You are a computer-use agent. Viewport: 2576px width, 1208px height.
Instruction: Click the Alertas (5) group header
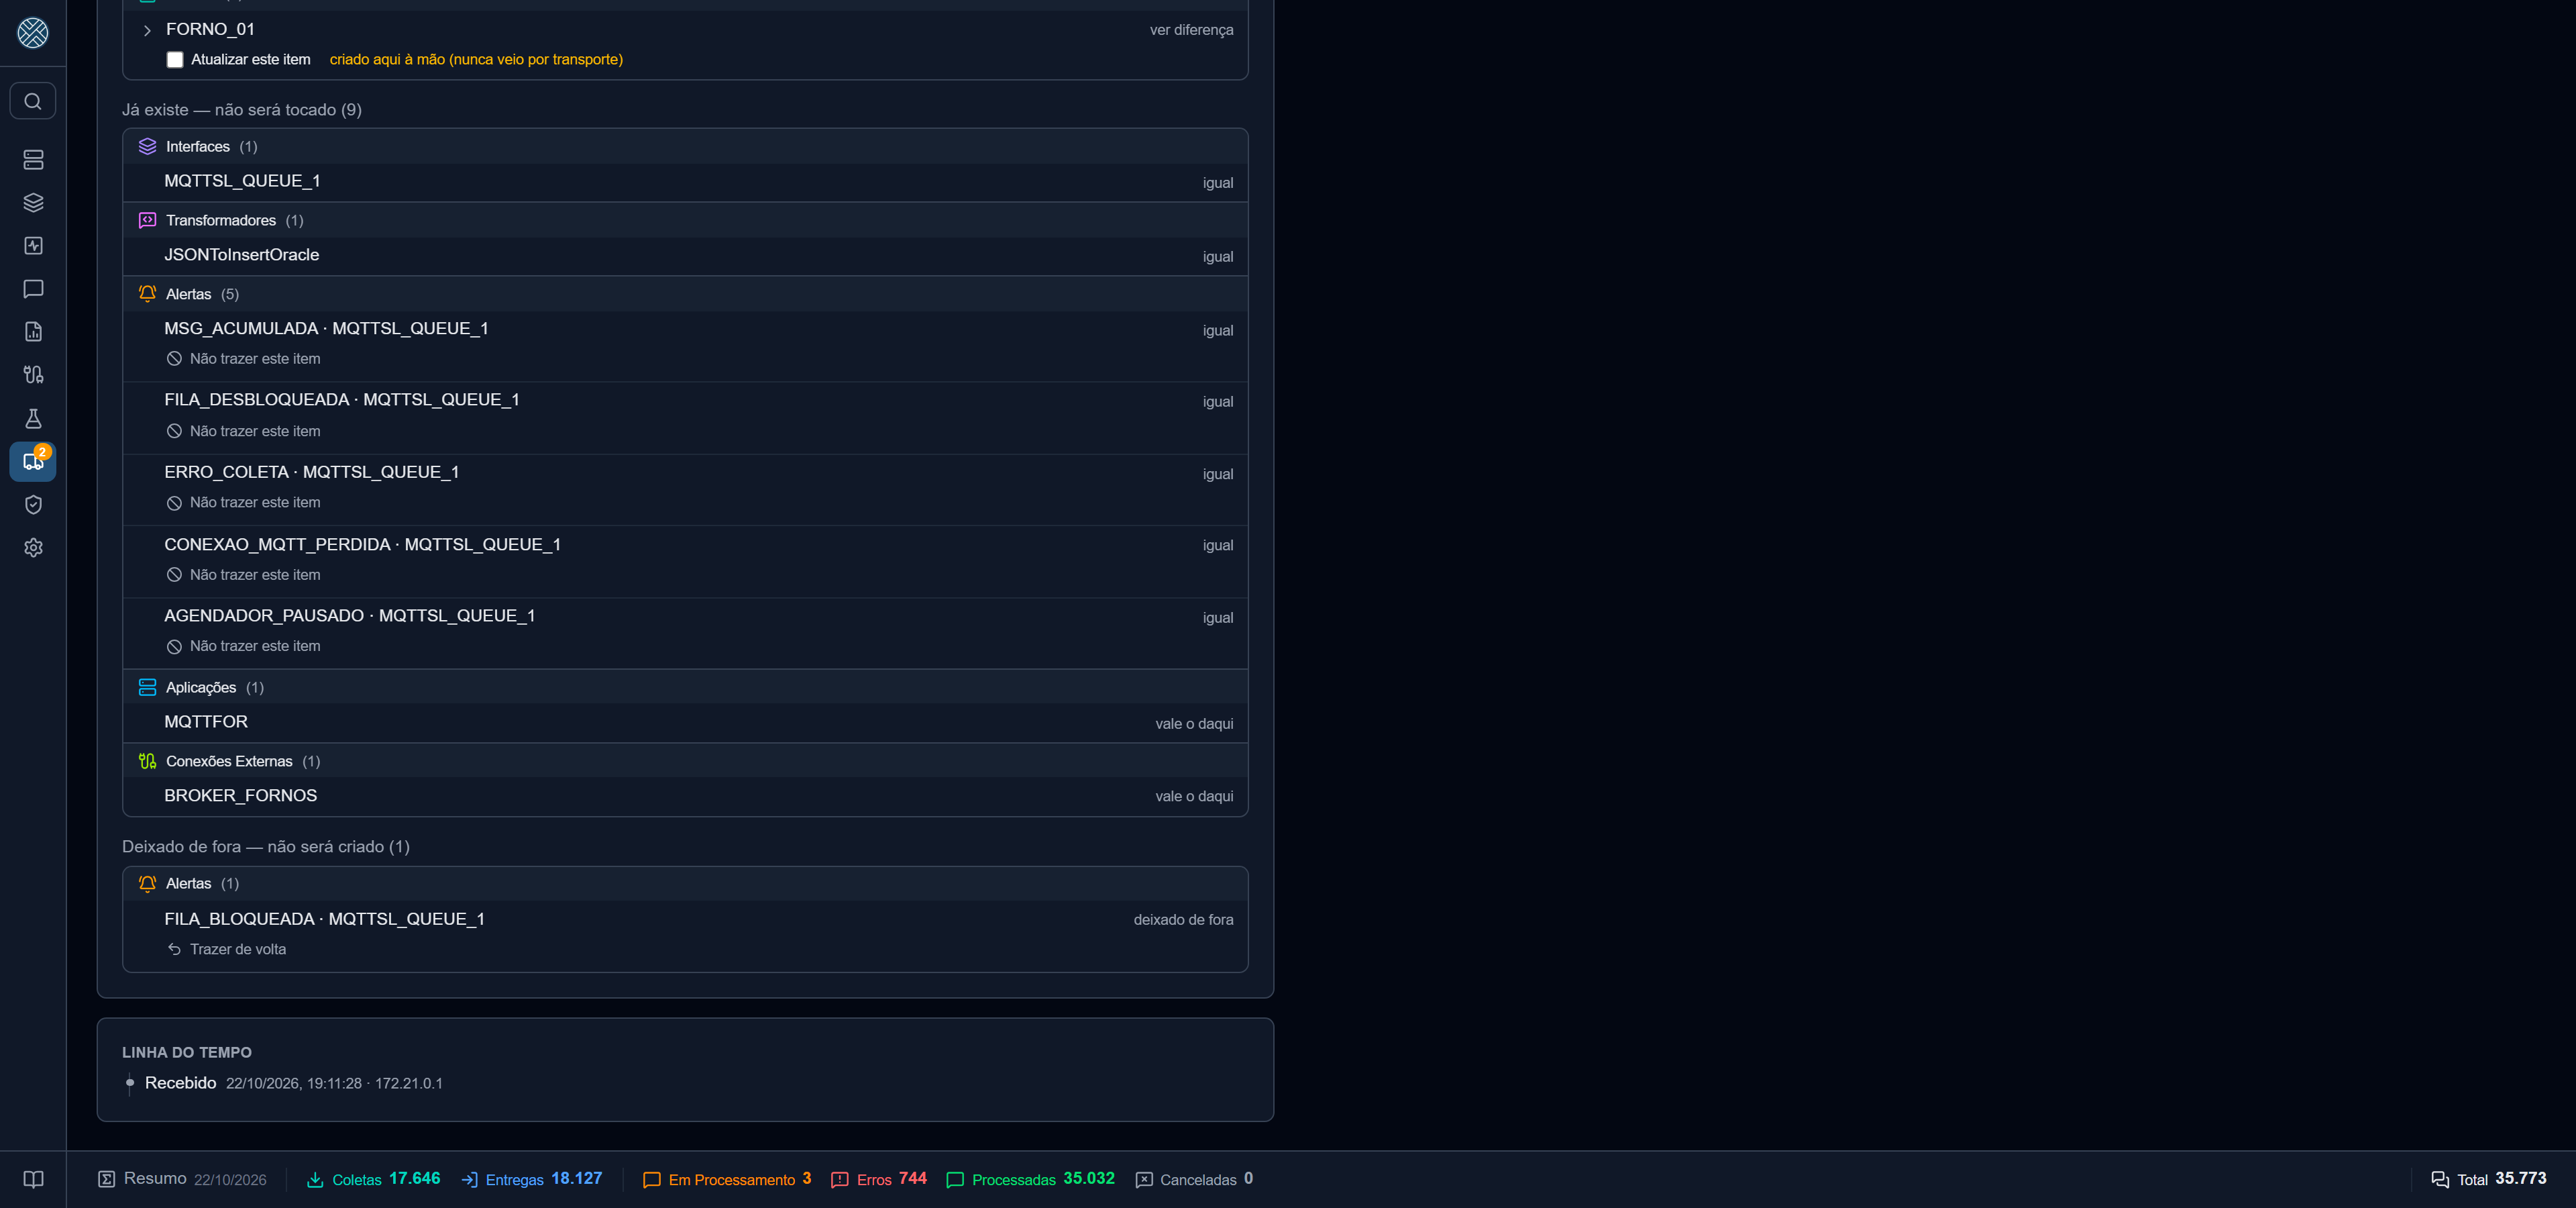[685, 294]
